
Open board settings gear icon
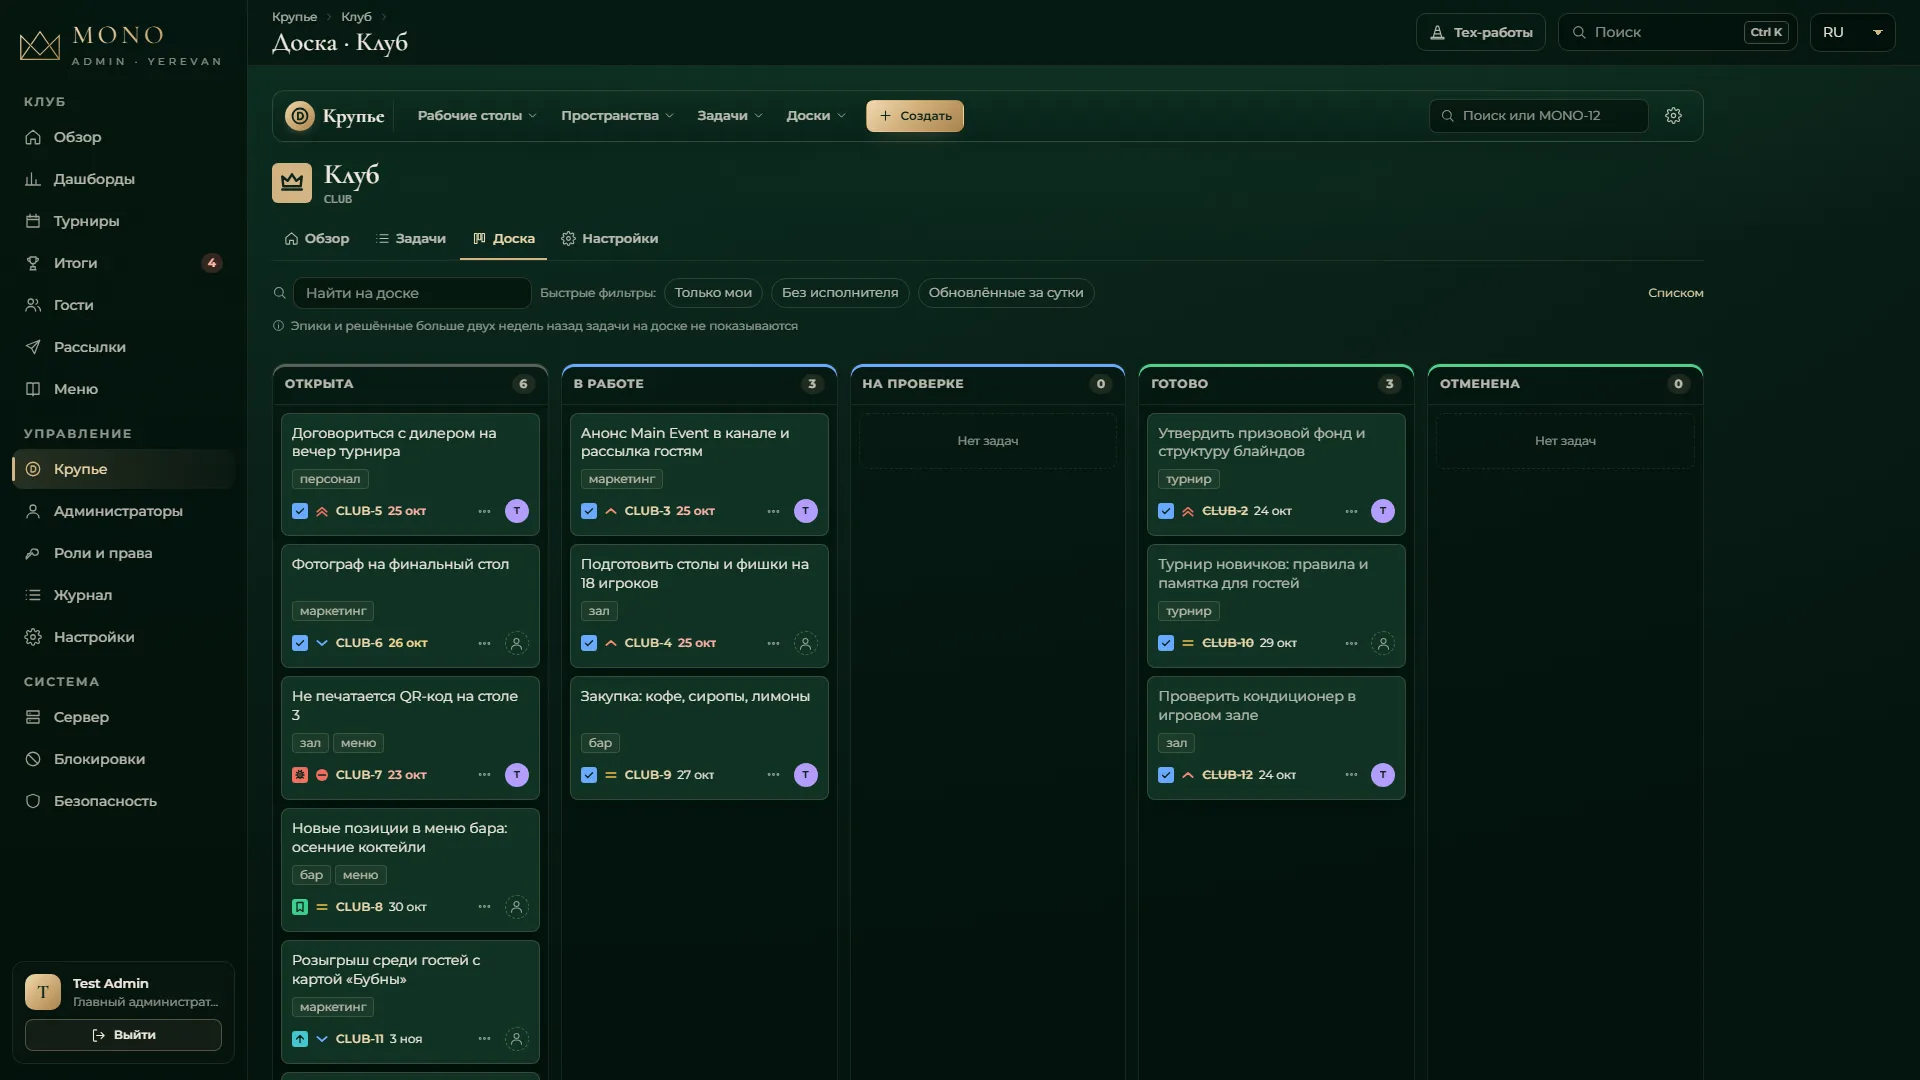[x=1673, y=116]
